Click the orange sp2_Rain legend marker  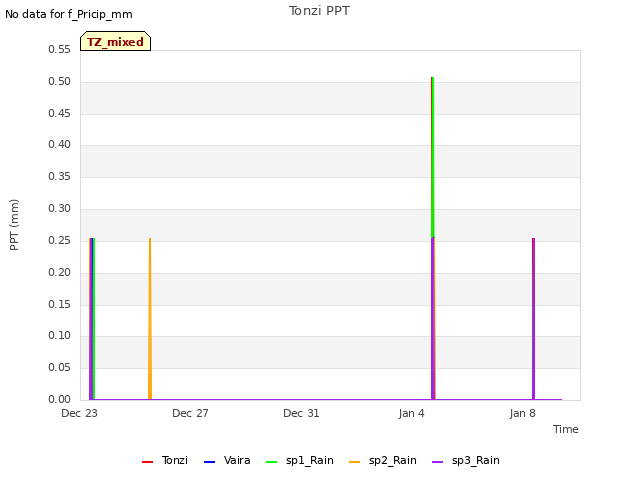tap(355, 462)
